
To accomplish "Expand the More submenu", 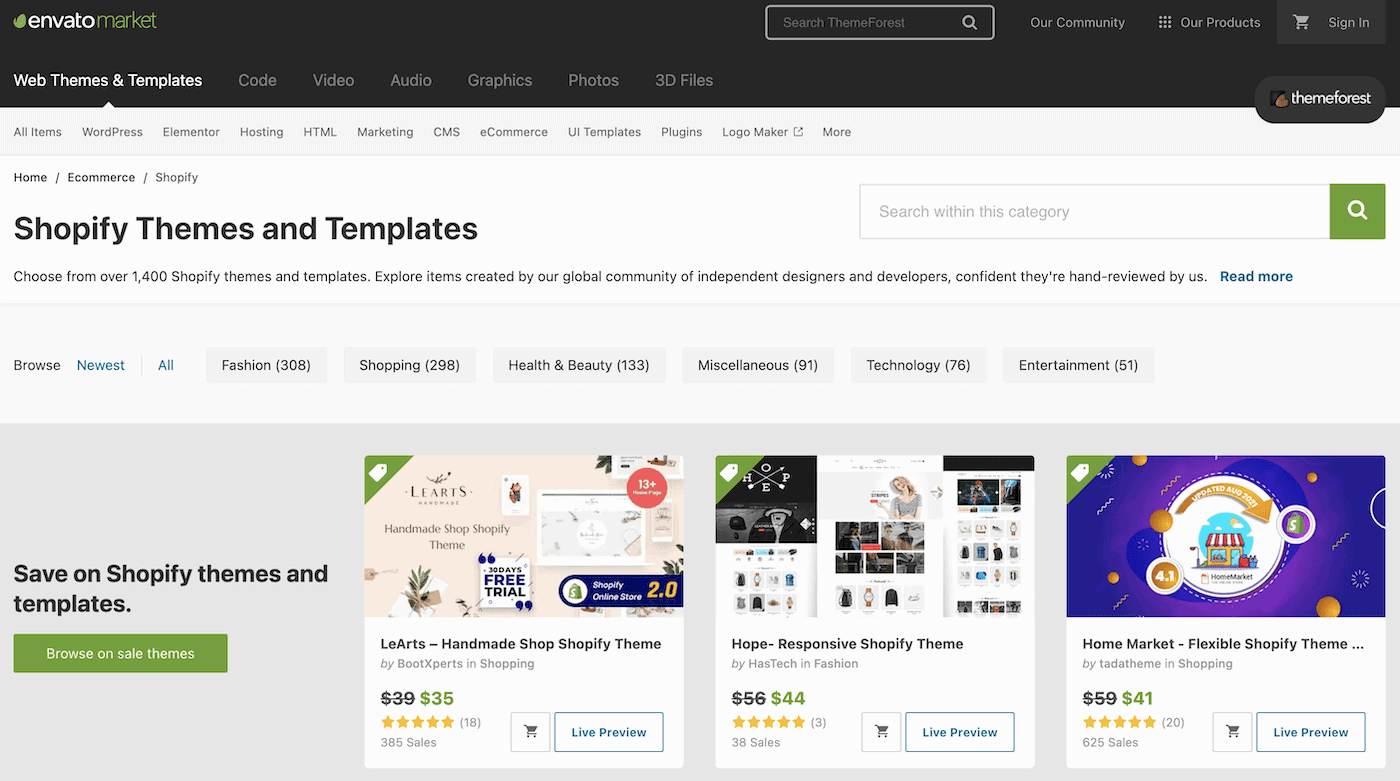I will point(837,132).
